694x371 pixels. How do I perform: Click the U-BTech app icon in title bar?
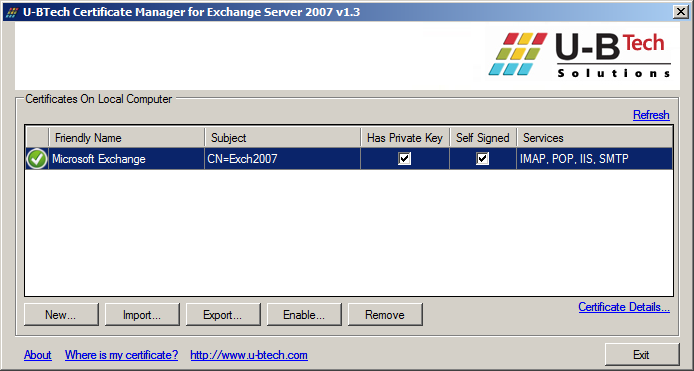pyautogui.click(x=12, y=12)
